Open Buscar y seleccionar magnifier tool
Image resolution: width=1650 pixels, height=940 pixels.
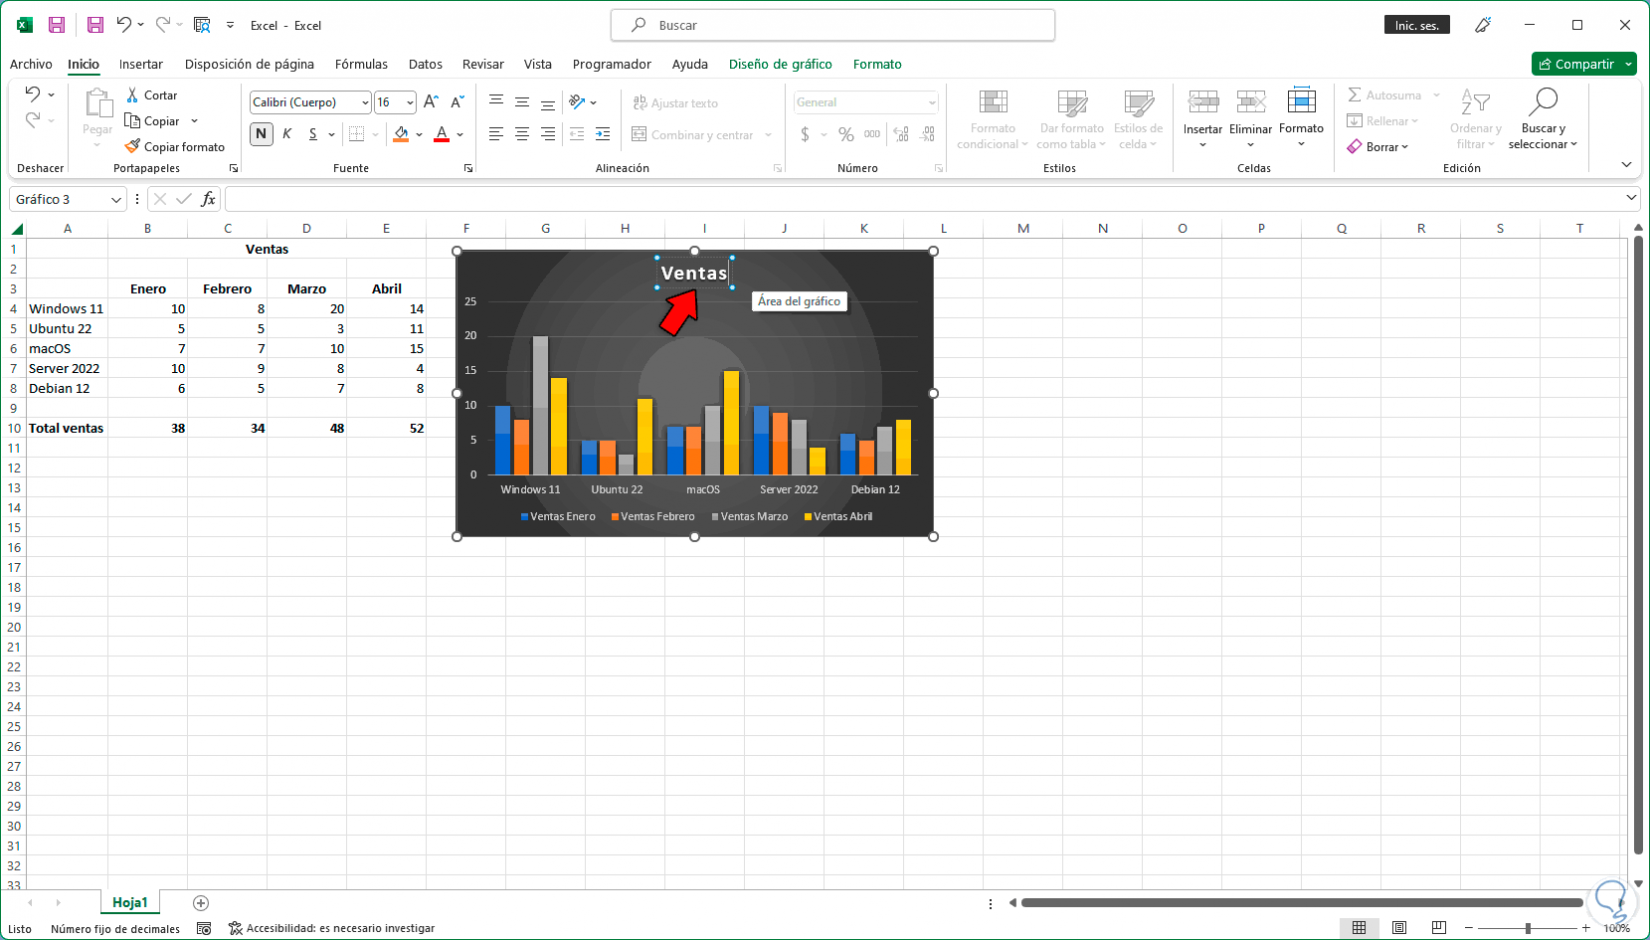click(1543, 118)
